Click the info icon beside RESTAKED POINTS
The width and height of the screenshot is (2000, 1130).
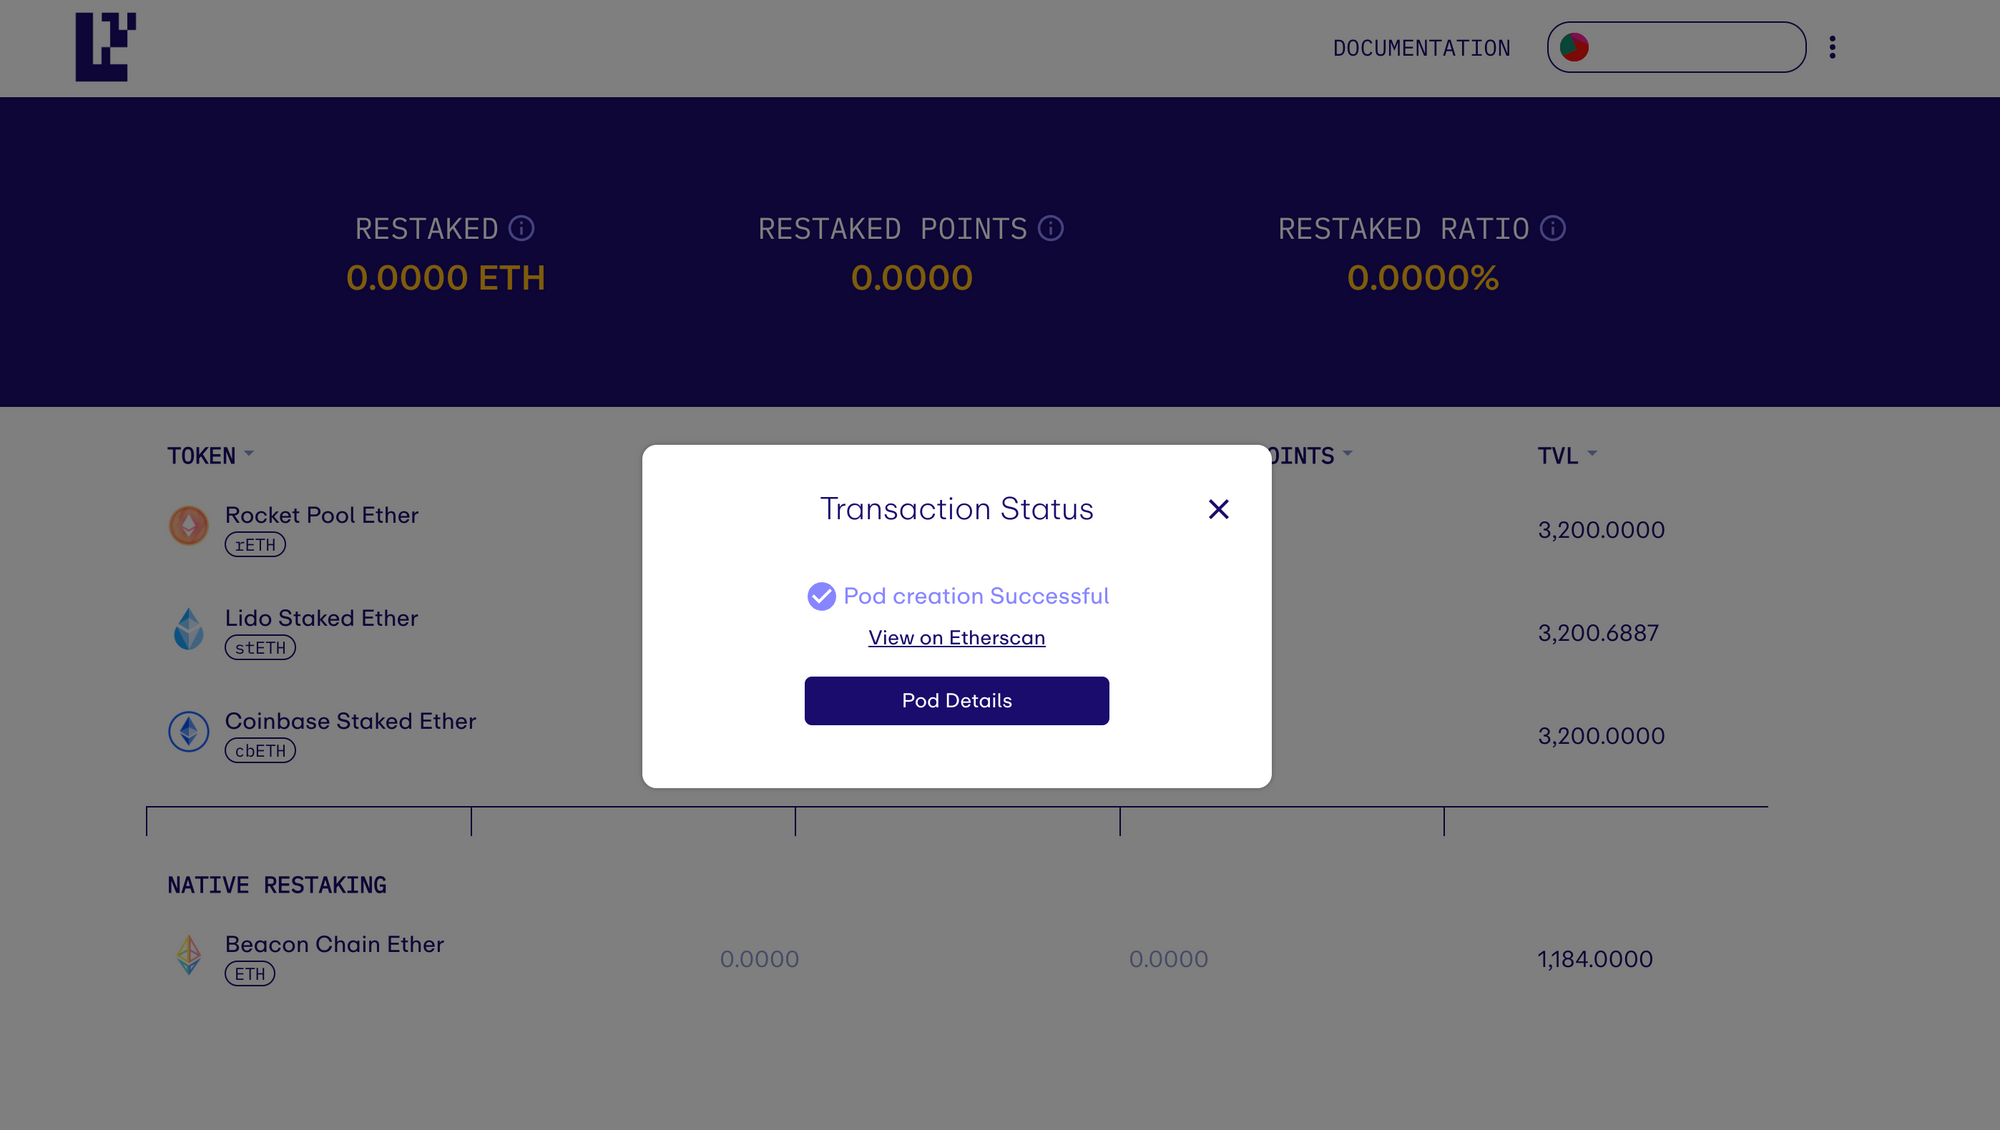coord(1050,227)
